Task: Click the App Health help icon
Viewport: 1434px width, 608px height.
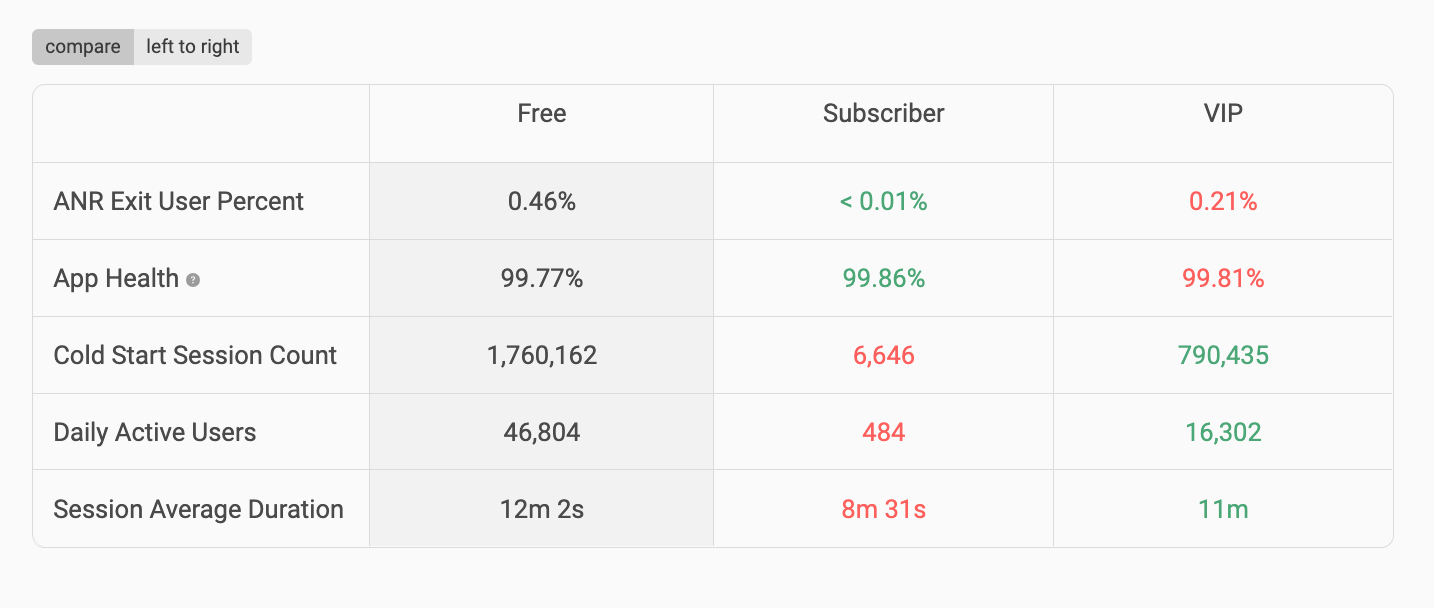Action: [193, 280]
